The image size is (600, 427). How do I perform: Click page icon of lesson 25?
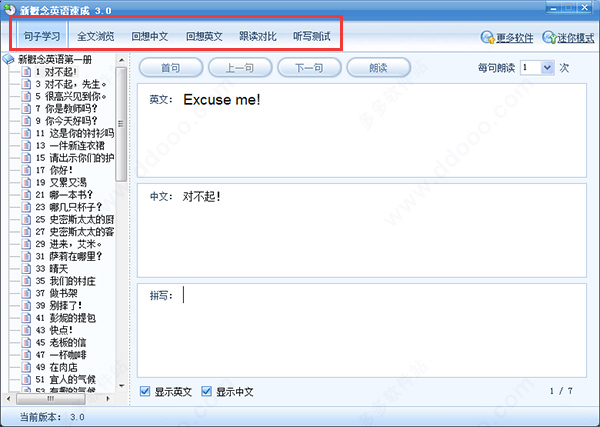coord(26,219)
